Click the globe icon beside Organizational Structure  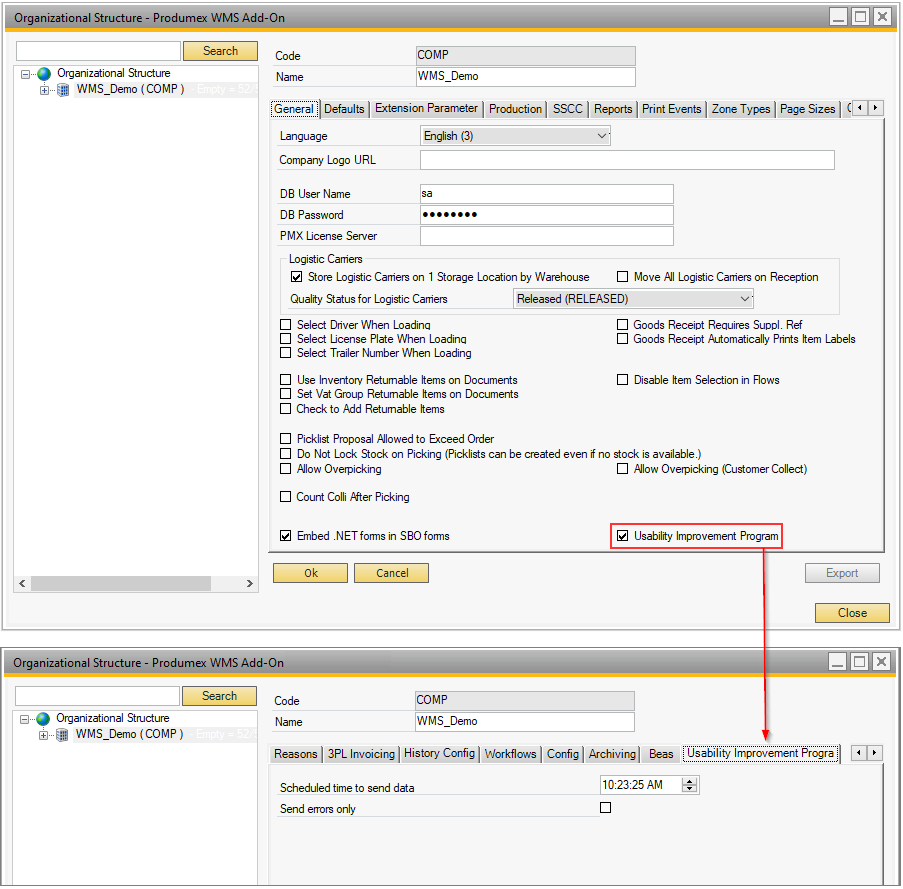(x=44, y=73)
